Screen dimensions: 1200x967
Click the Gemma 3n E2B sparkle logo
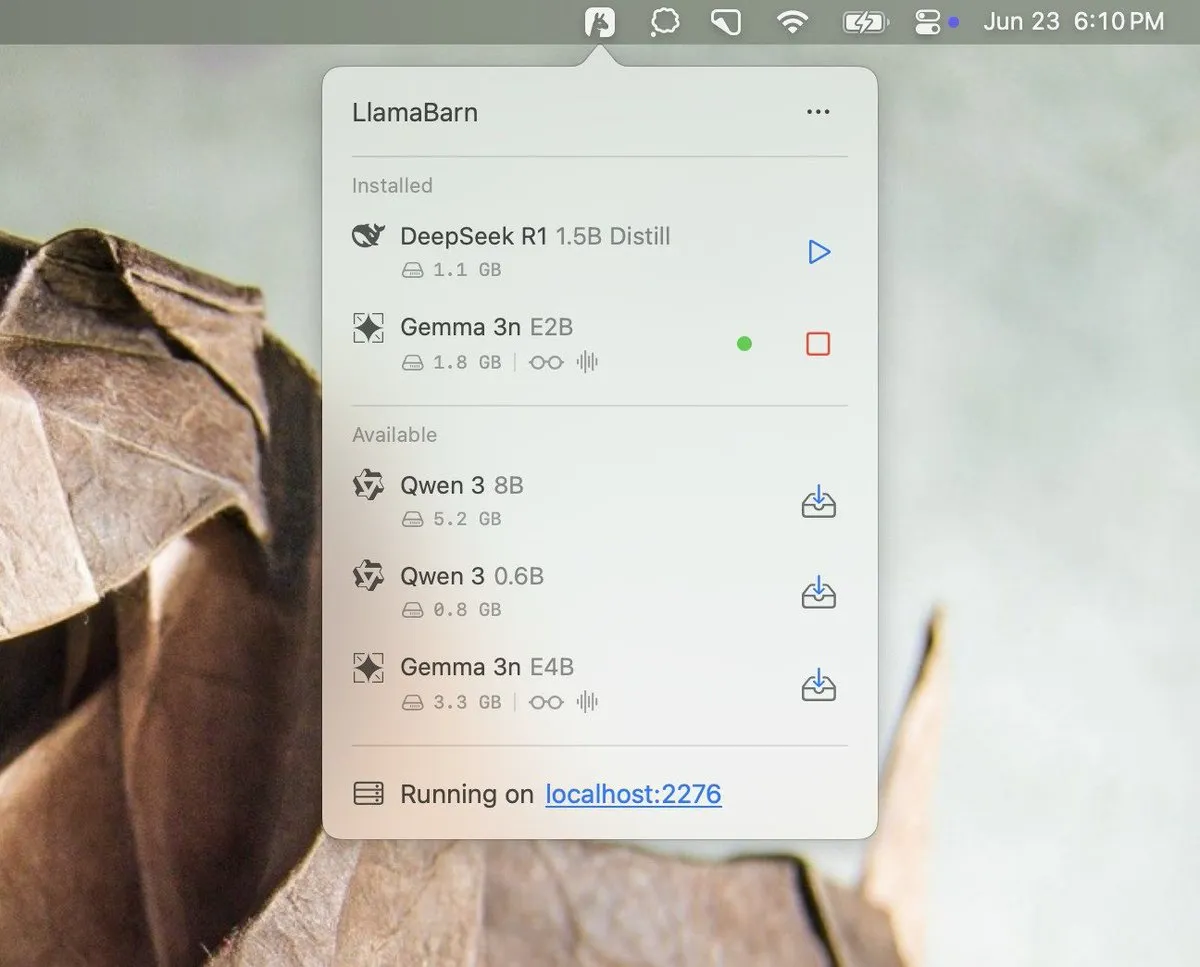[x=369, y=328]
